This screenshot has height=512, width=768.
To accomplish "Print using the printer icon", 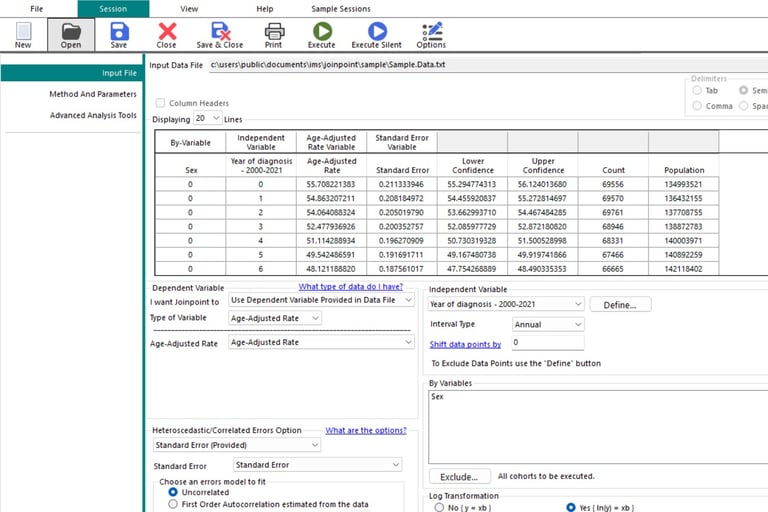I will click(274, 35).
